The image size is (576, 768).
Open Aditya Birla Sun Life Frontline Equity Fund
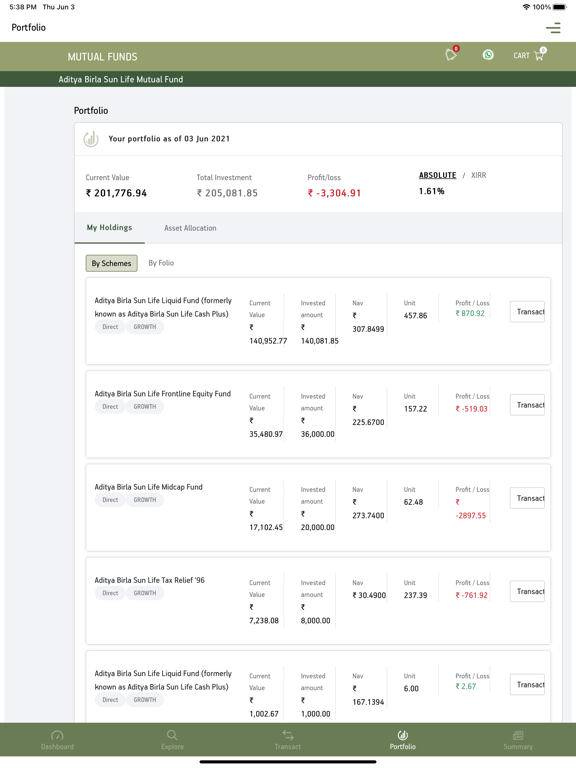pos(163,394)
